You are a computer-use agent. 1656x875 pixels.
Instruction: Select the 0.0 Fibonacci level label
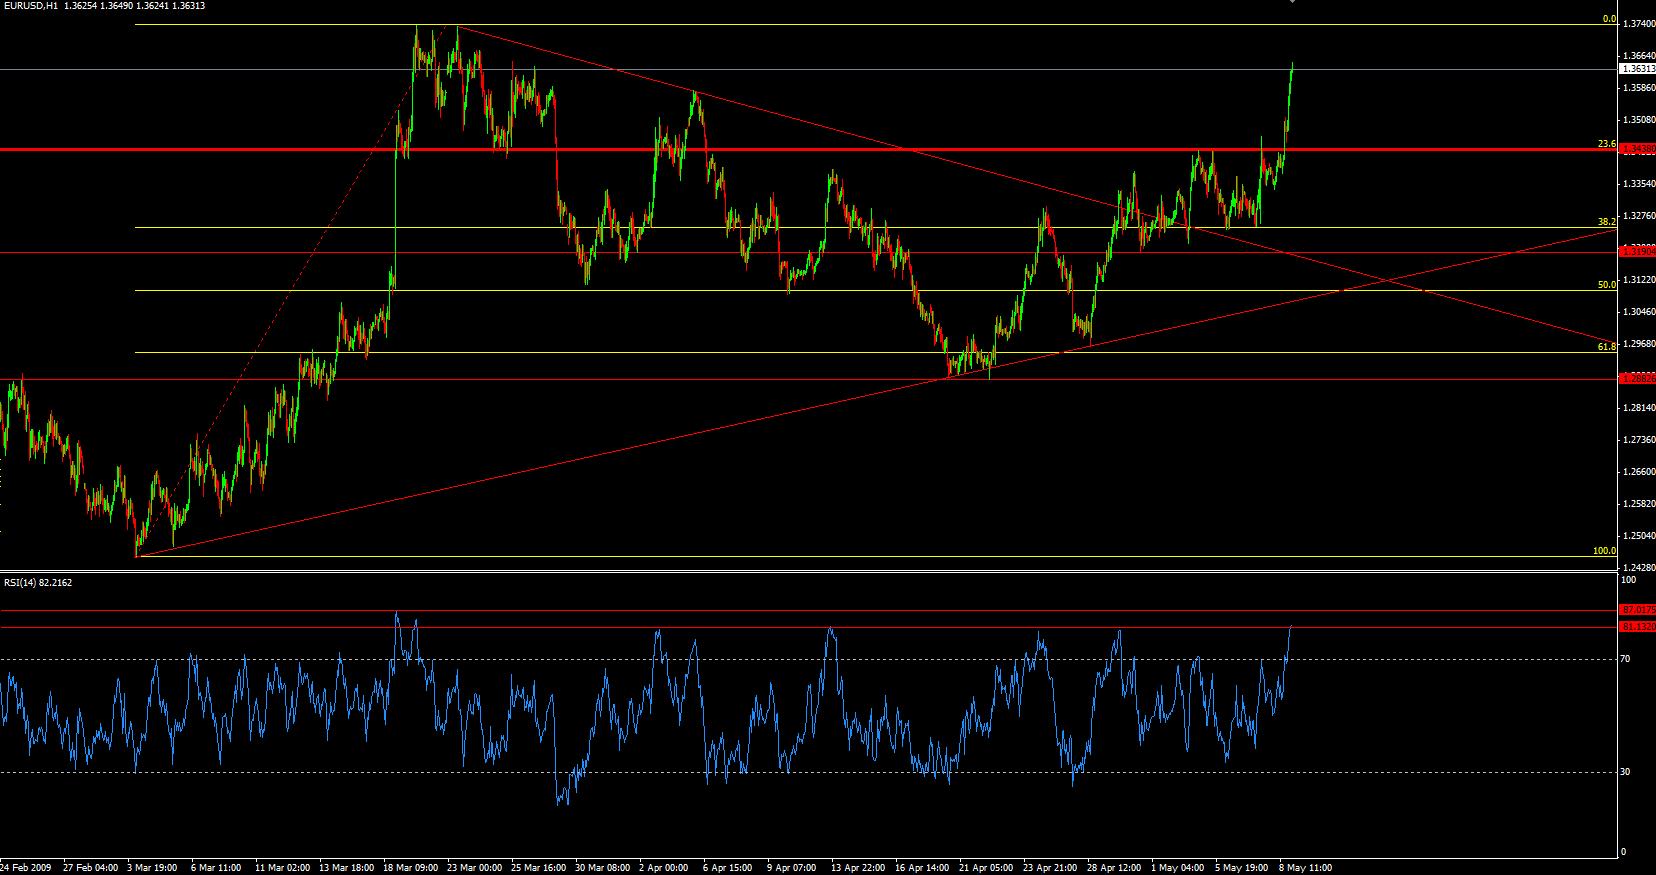pos(1608,19)
